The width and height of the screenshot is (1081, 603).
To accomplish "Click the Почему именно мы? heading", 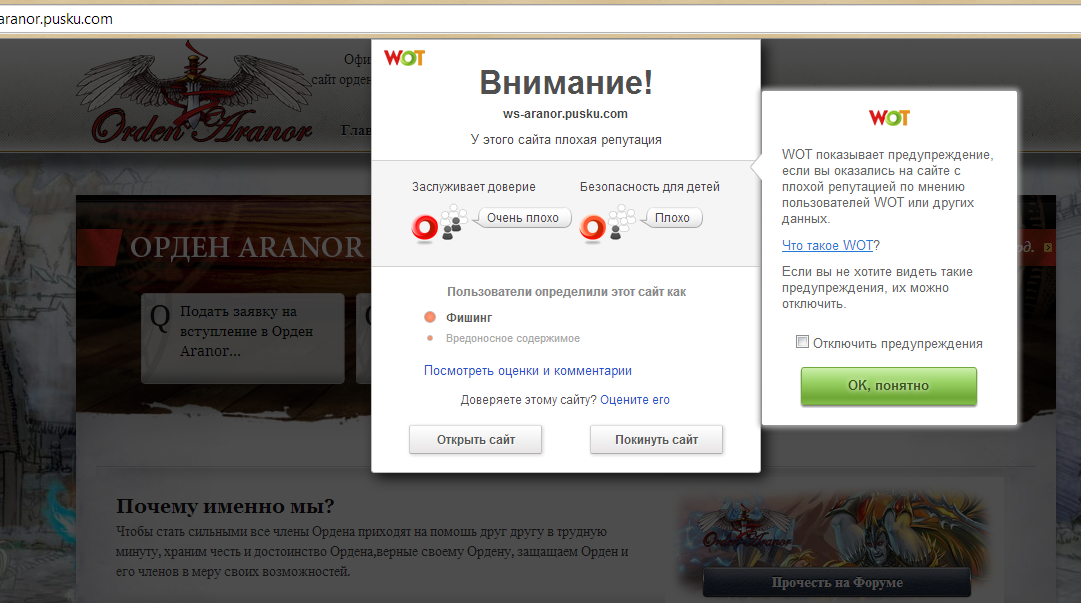I will coord(225,507).
